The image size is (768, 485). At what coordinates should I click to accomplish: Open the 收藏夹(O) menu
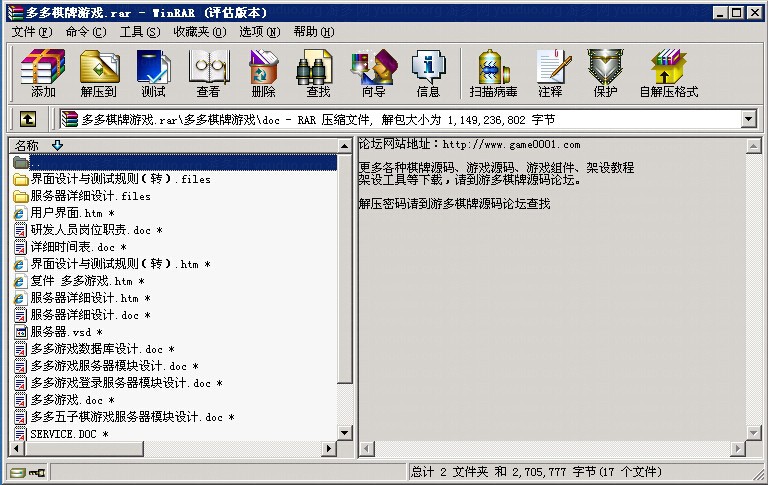199,32
